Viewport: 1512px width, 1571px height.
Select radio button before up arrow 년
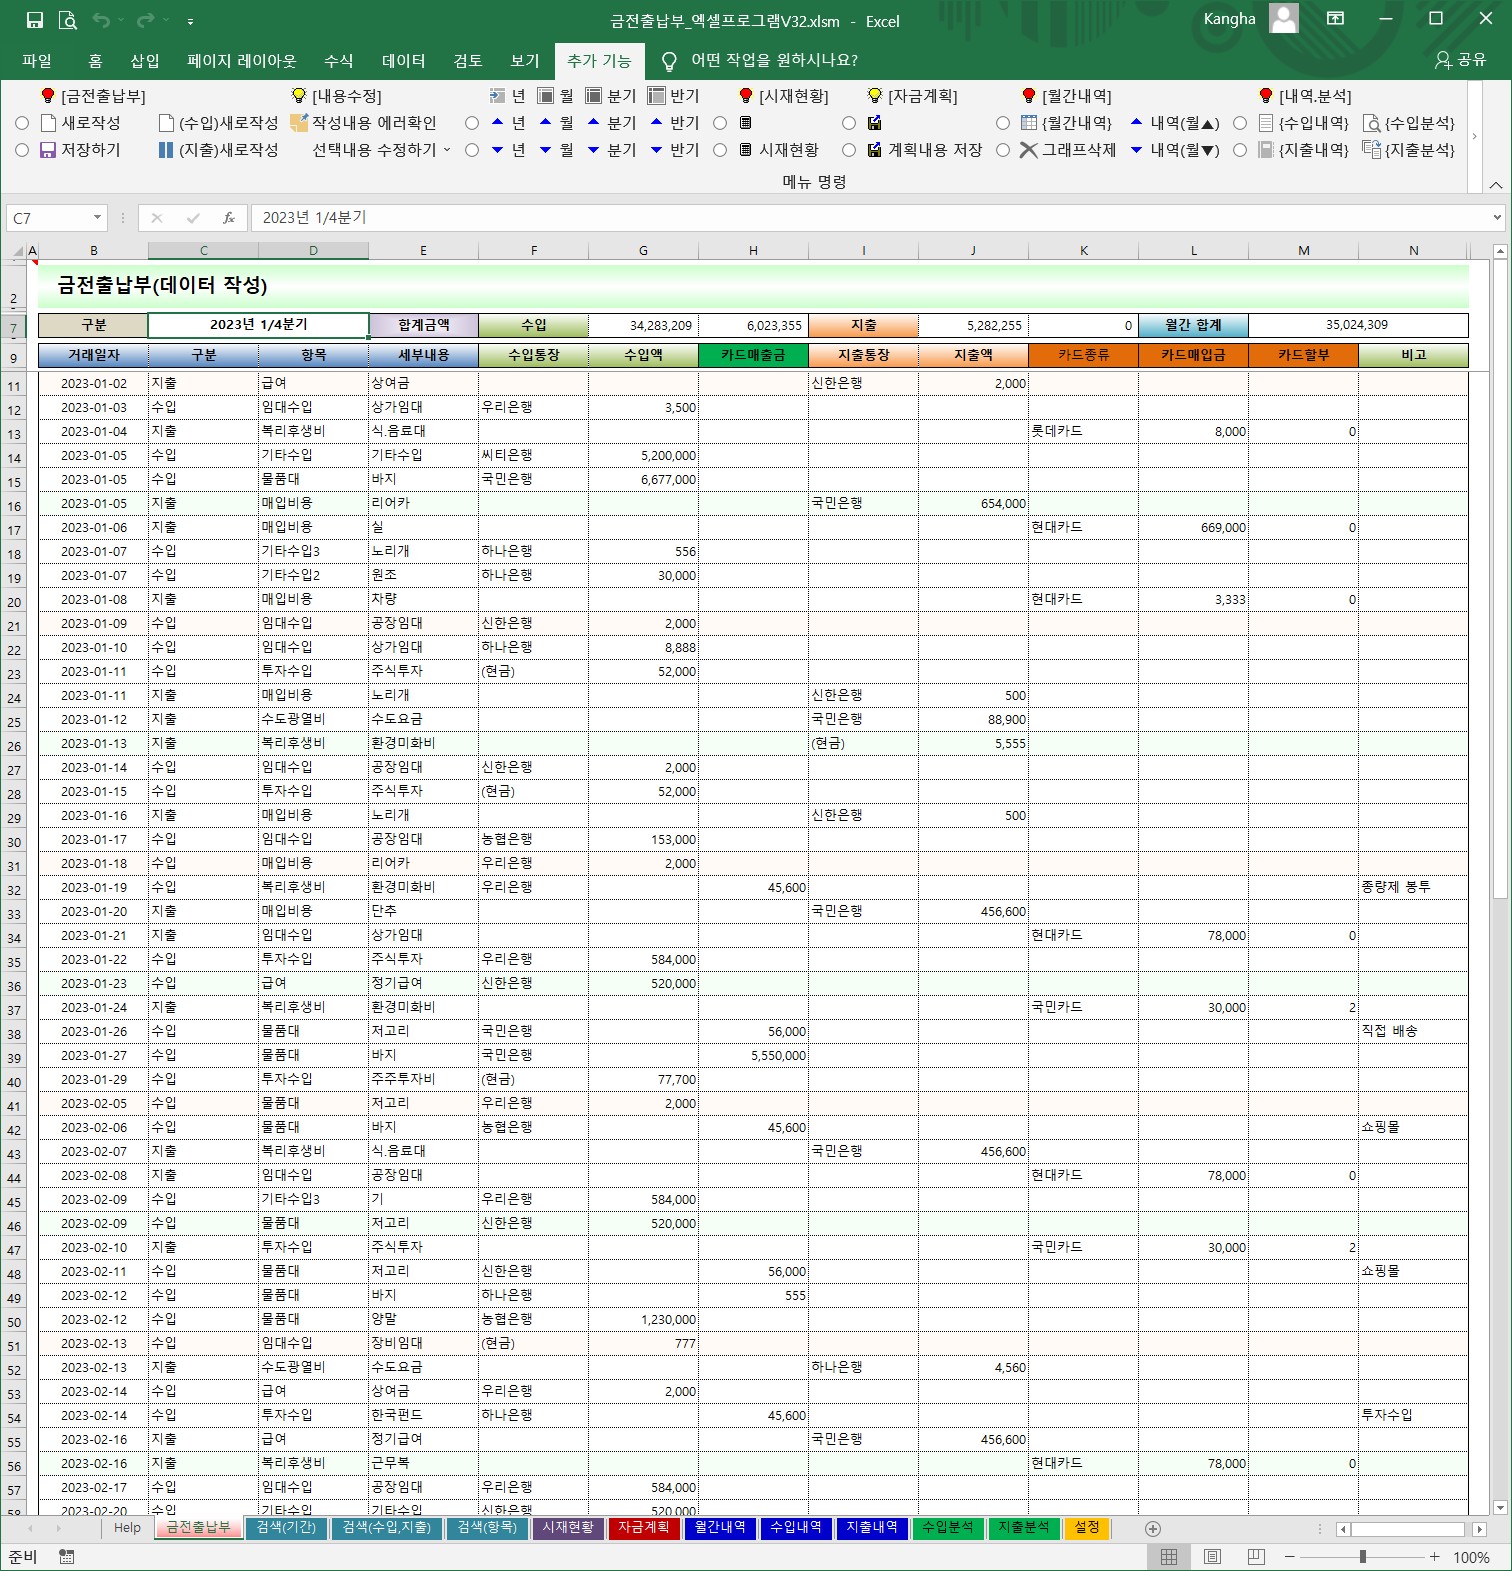tap(472, 123)
